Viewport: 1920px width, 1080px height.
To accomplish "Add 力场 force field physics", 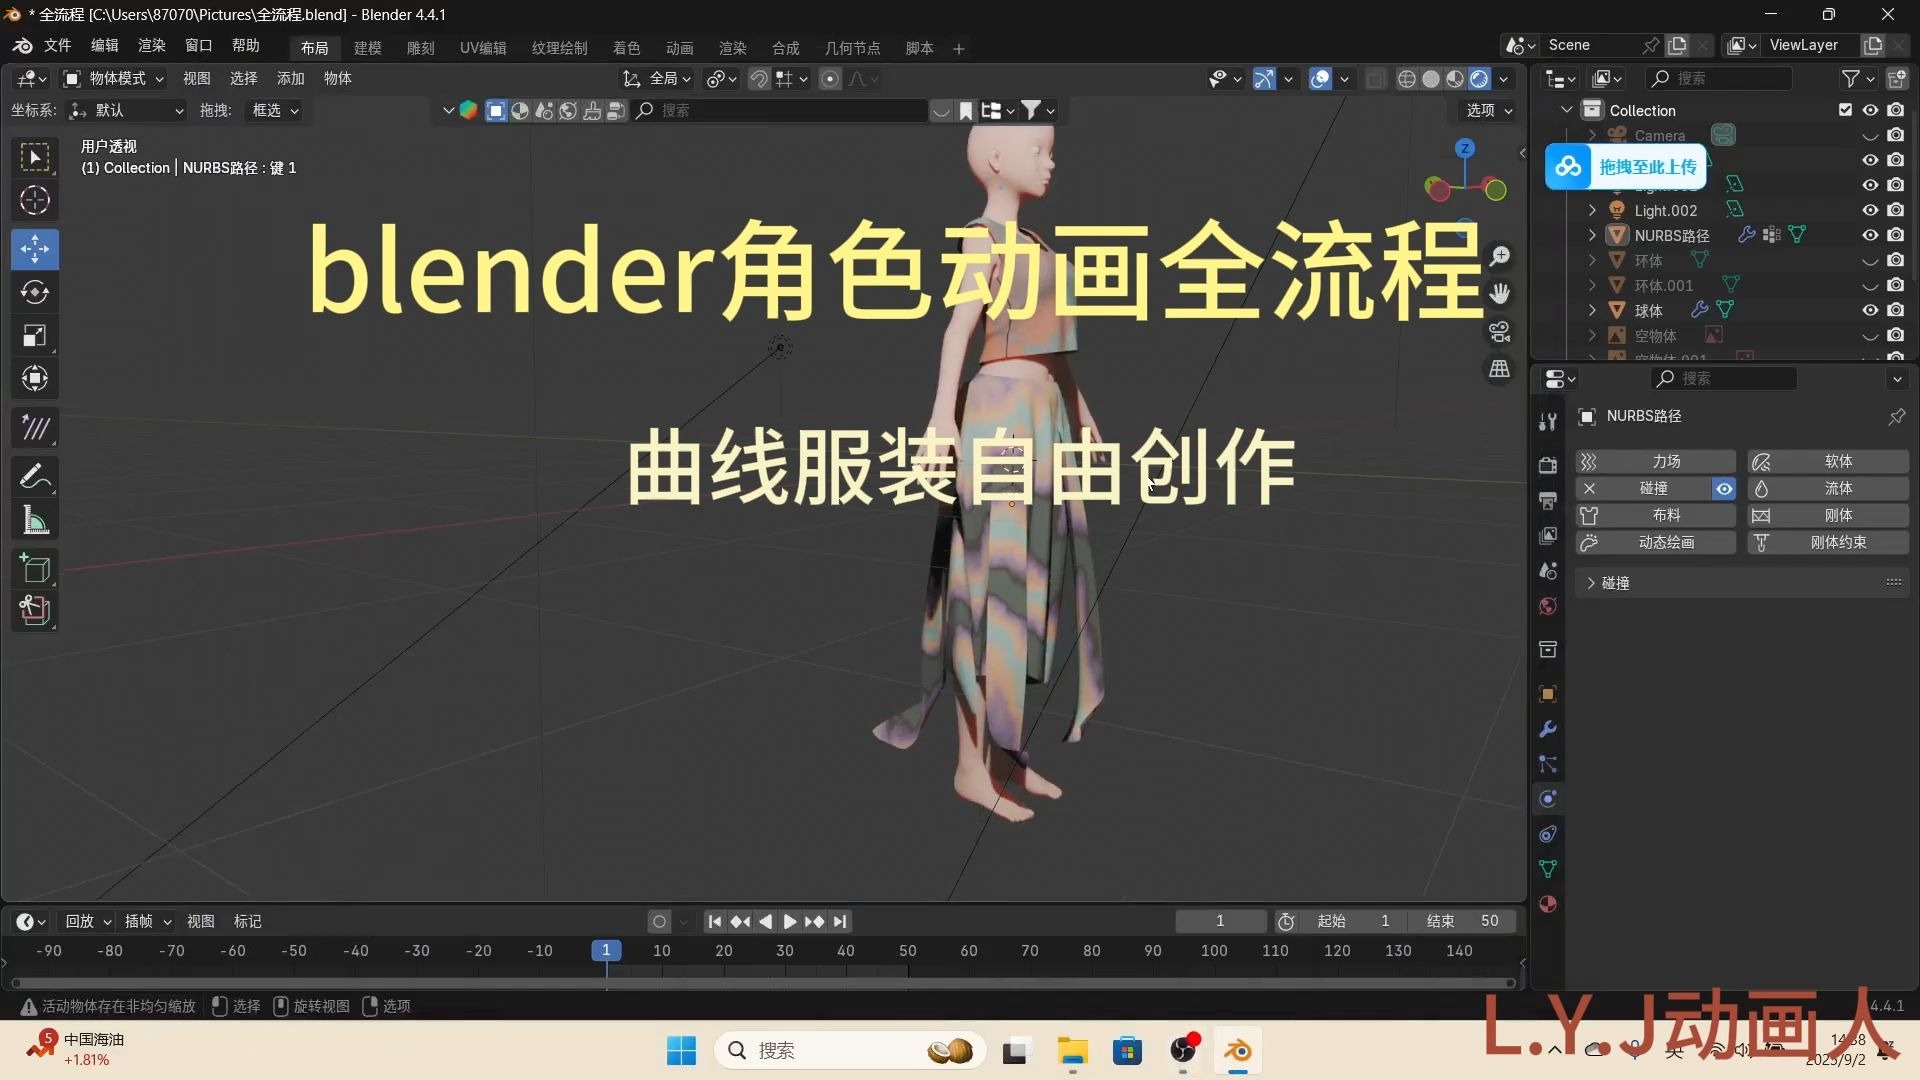I will point(1655,461).
